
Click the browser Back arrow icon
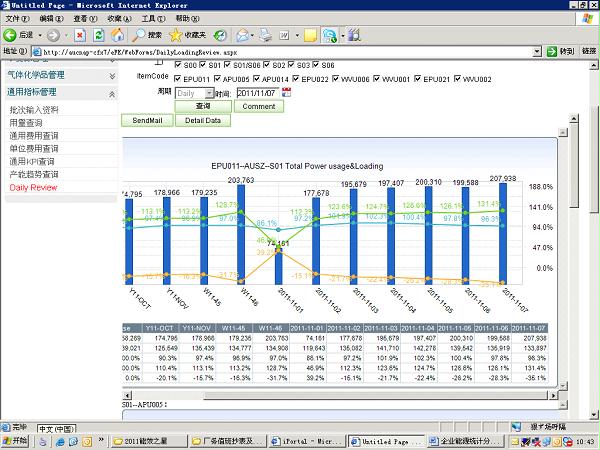point(10,35)
